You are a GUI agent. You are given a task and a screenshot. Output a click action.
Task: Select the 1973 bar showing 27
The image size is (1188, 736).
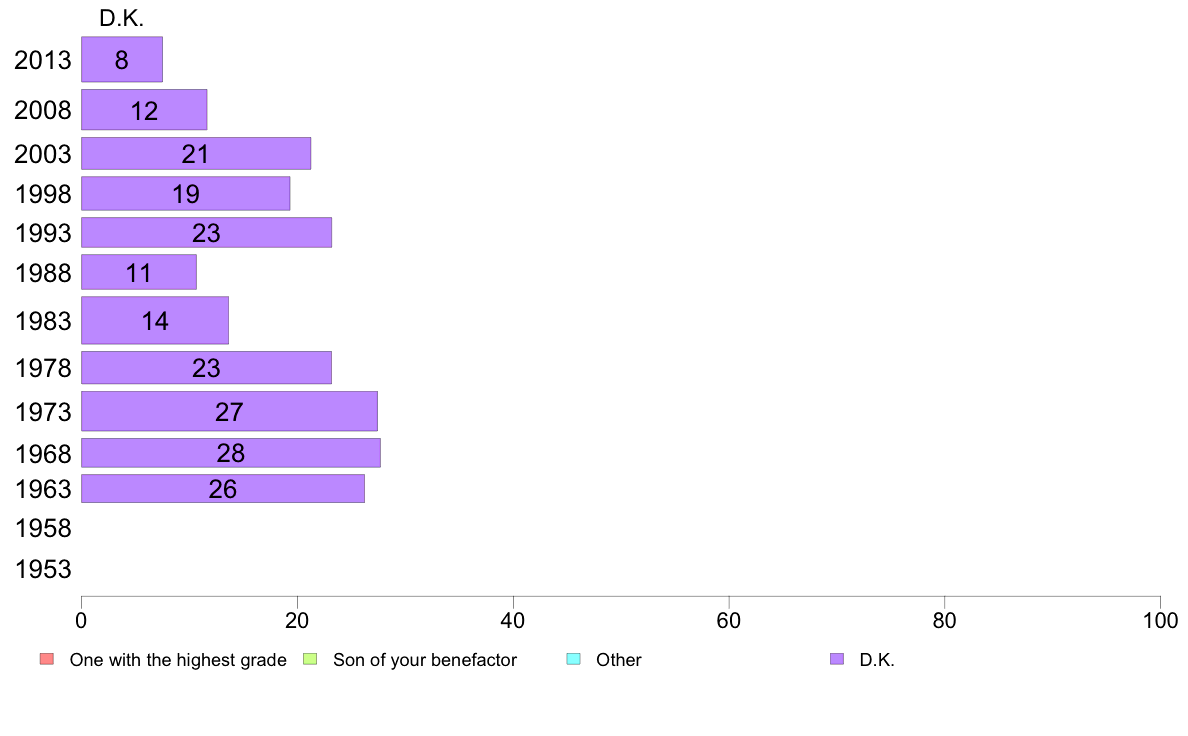point(229,411)
